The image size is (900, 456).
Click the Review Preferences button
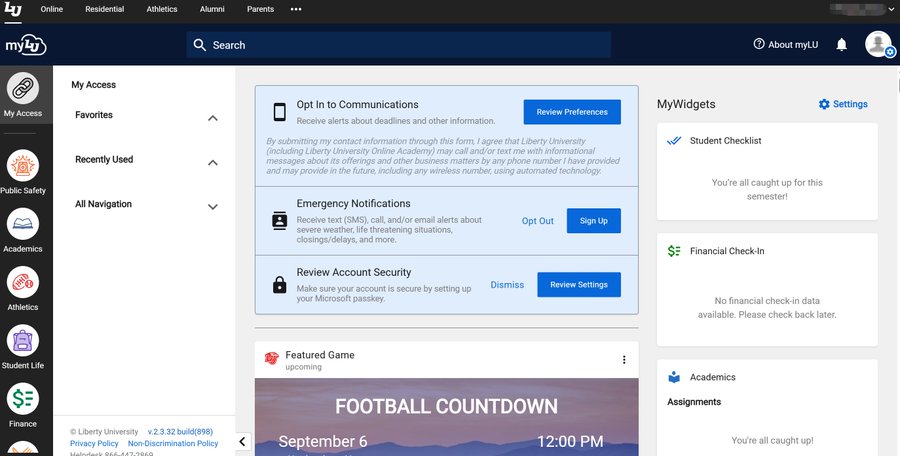[x=572, y=112]
